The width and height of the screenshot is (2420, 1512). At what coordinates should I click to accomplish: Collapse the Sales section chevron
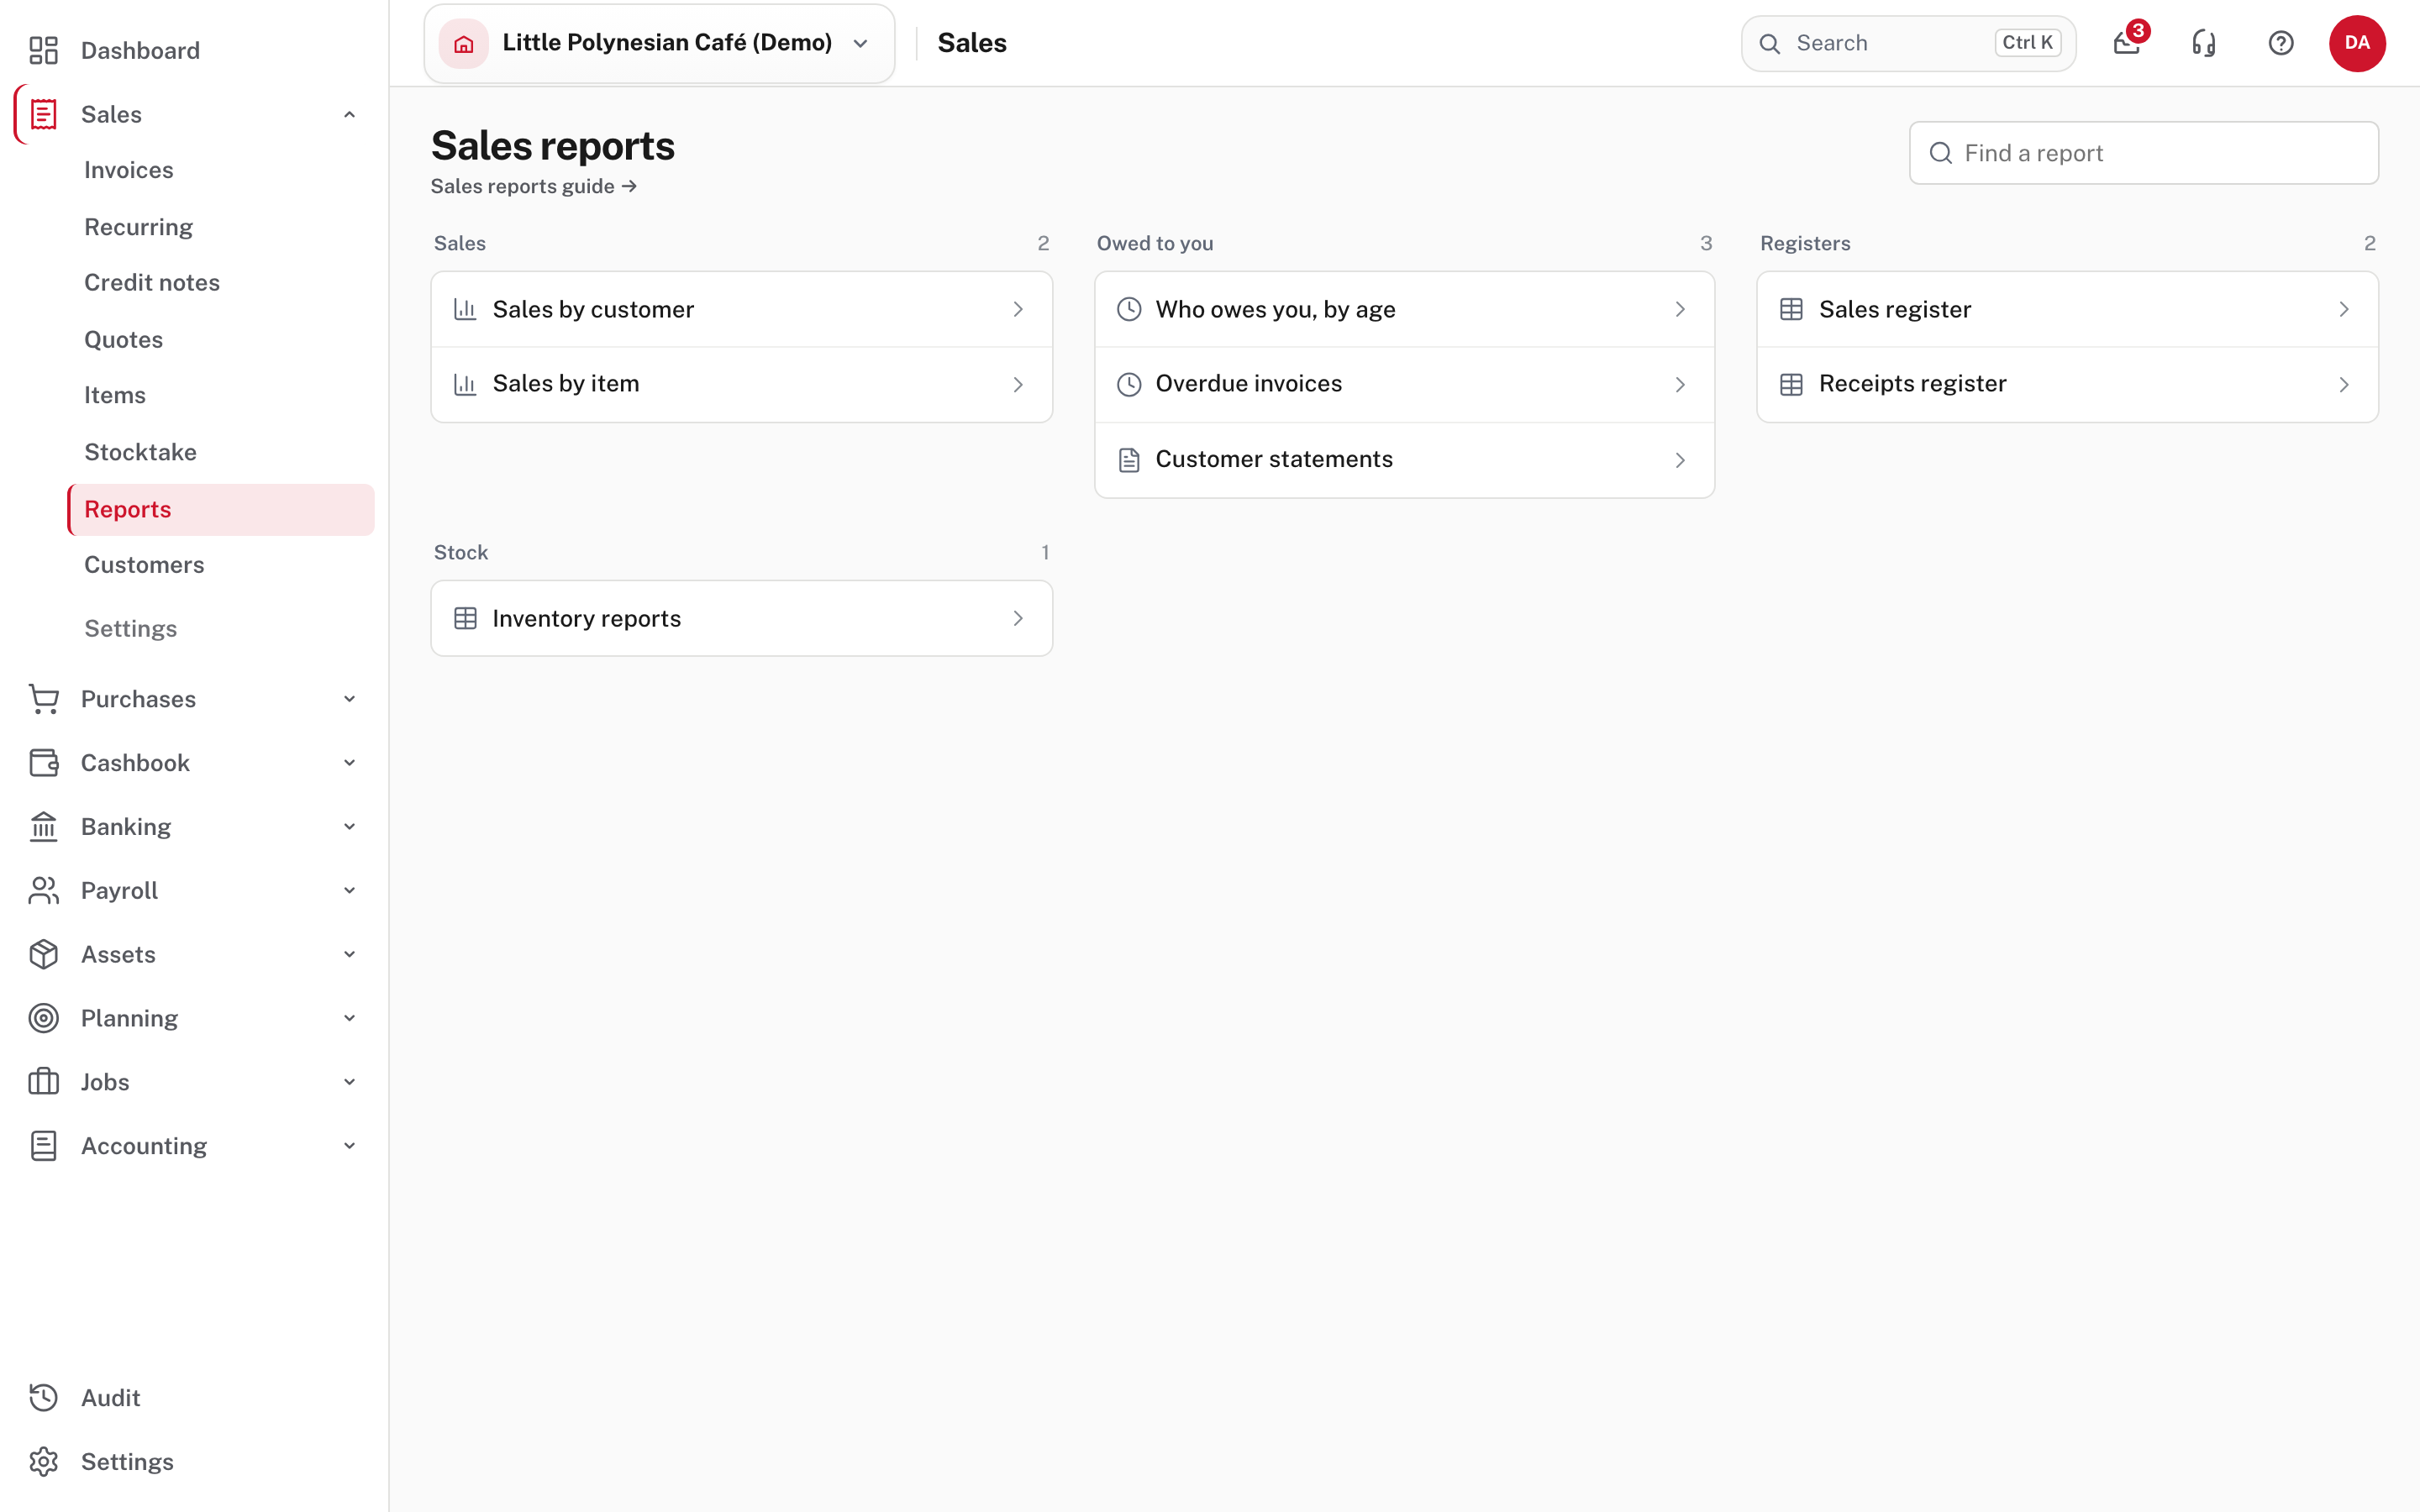349,114
